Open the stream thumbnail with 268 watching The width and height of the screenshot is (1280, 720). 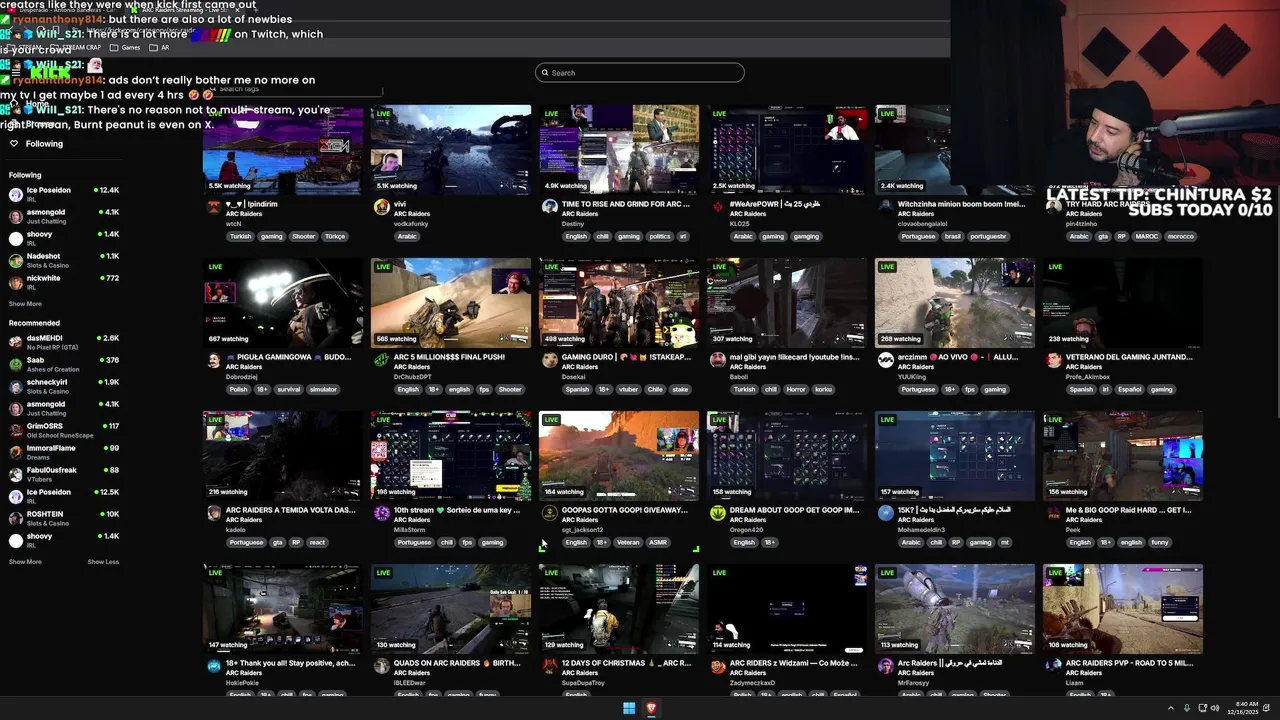point(955,303)
